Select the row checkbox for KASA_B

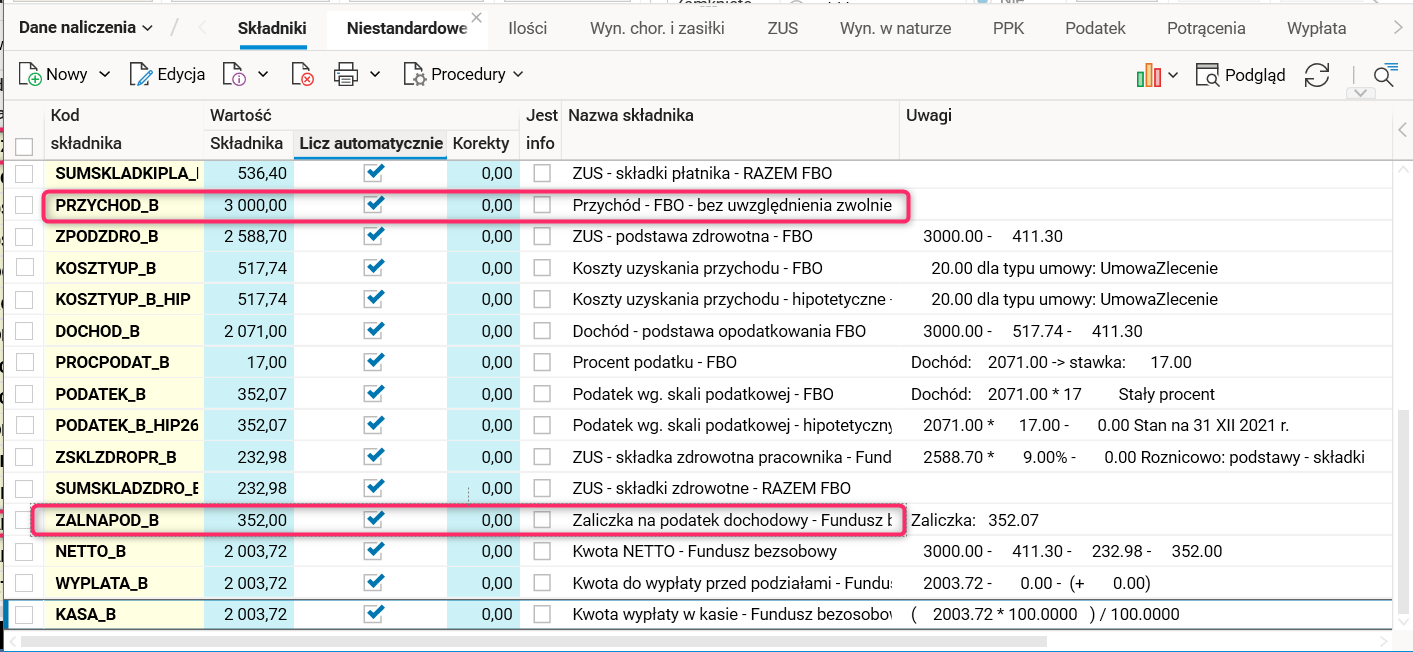(25, 614)
